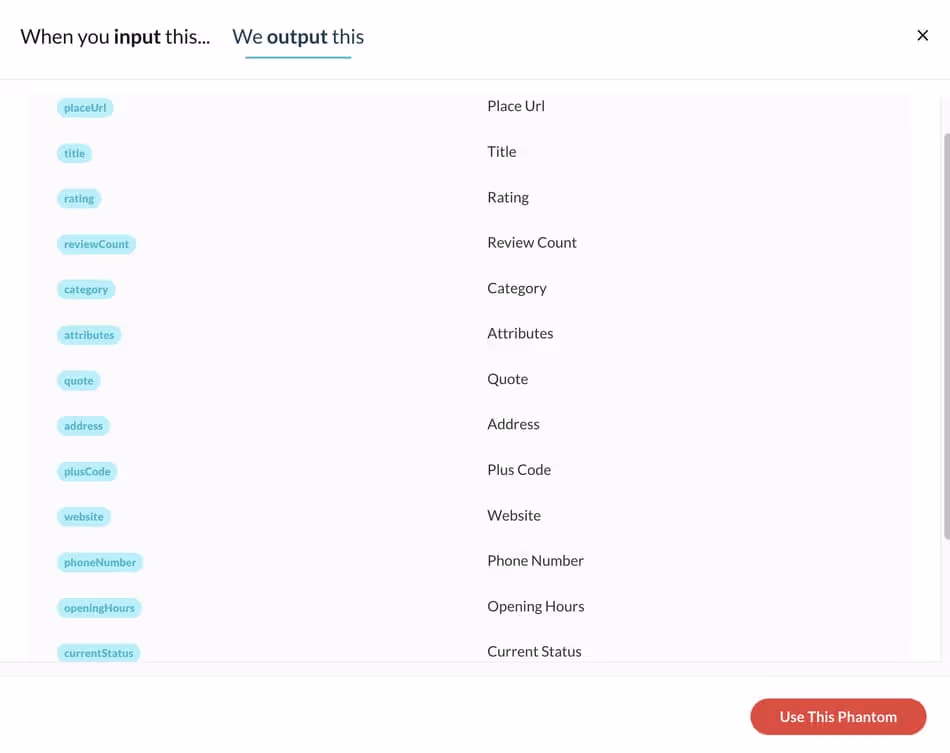The width and height of the screenshot is (950, 753).
Task: Select the plusCode tag badge
Action: 87,471
